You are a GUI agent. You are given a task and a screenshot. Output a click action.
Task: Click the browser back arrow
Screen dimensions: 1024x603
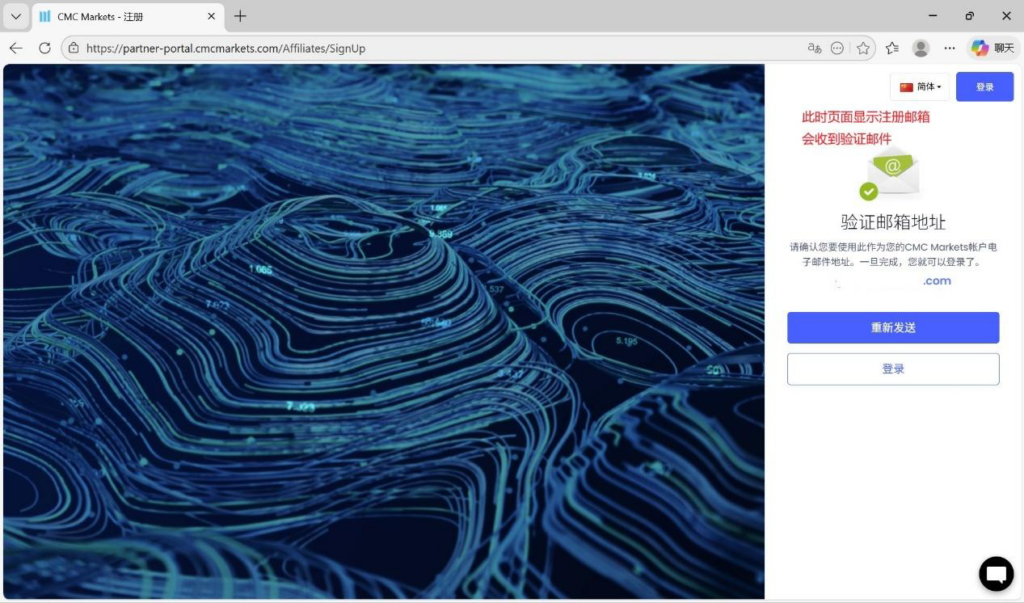16,48
